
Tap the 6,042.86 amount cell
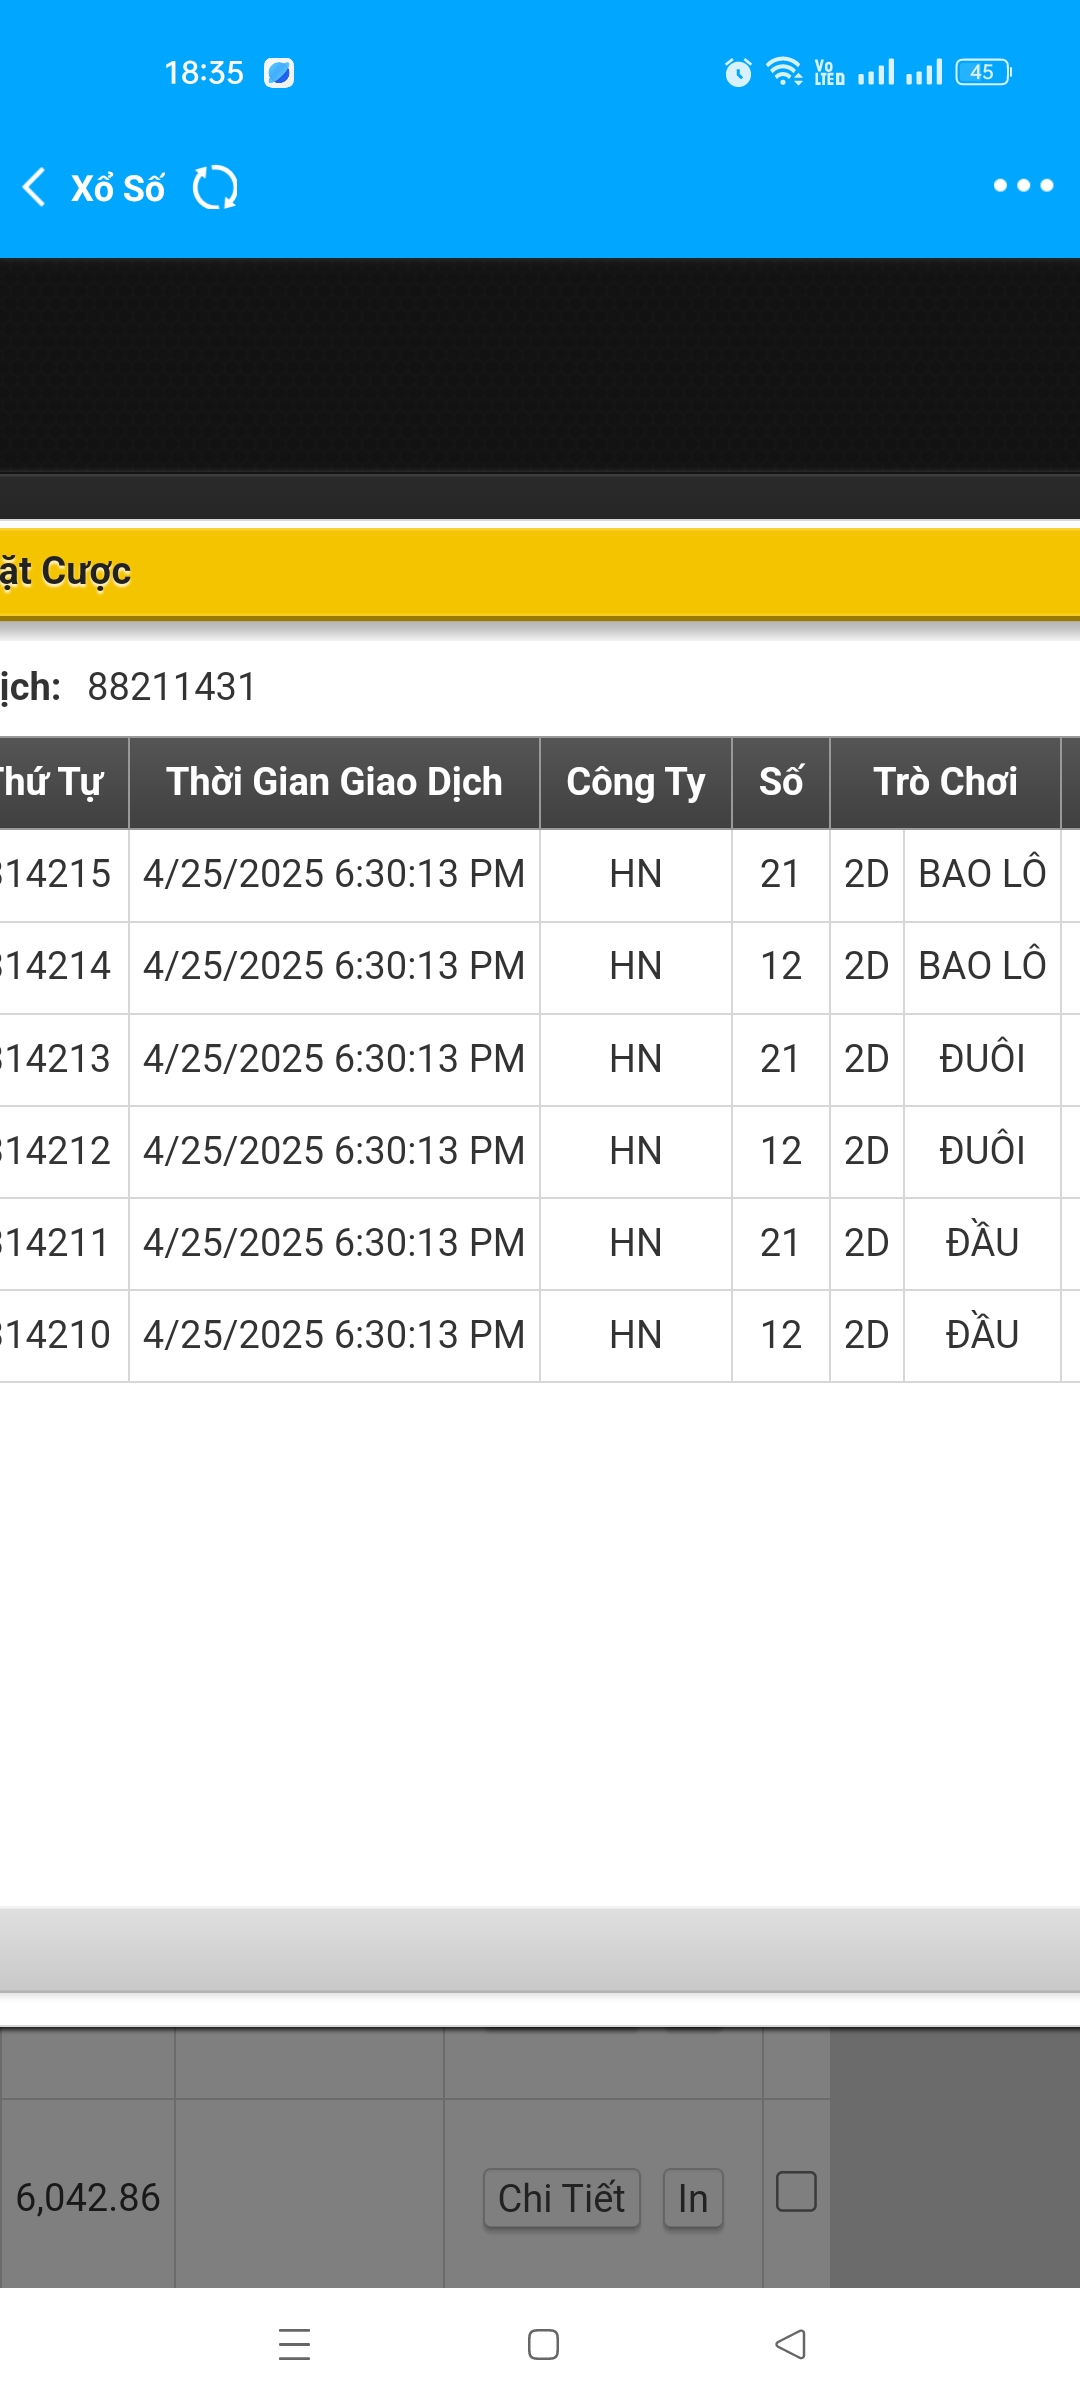coord(88,2197)
